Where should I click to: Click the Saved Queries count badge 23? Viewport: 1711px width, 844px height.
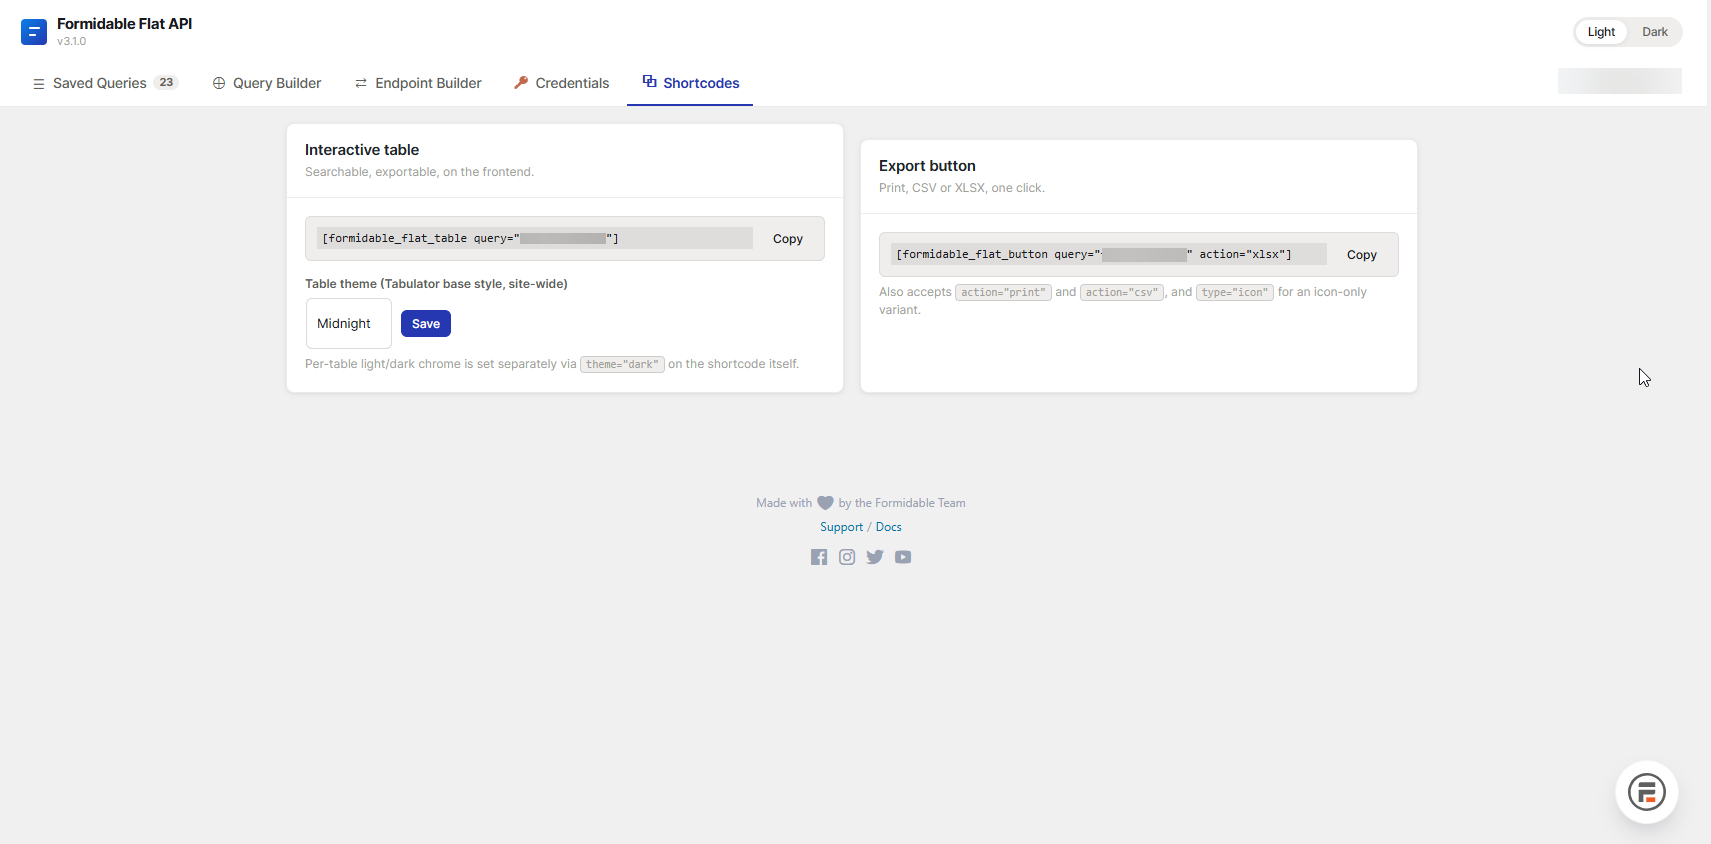point(166,82)
